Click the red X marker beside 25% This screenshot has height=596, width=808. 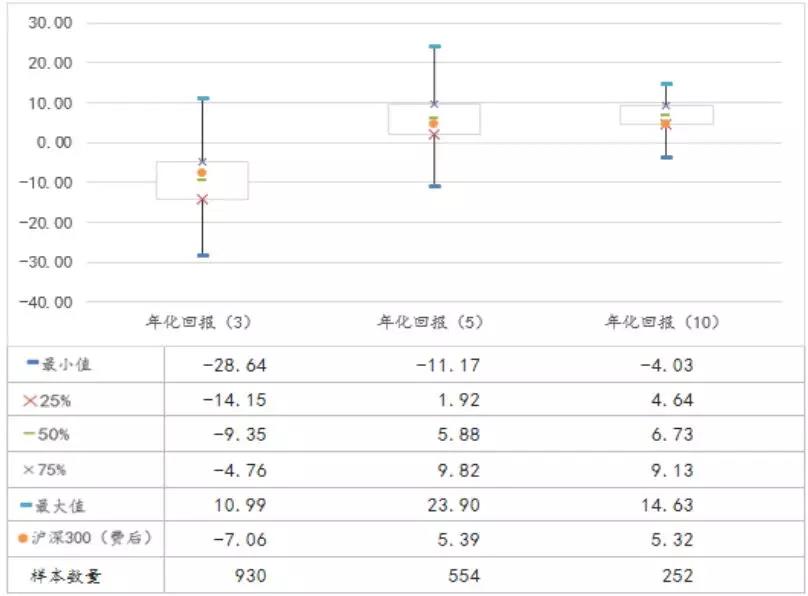coord(30,400)
